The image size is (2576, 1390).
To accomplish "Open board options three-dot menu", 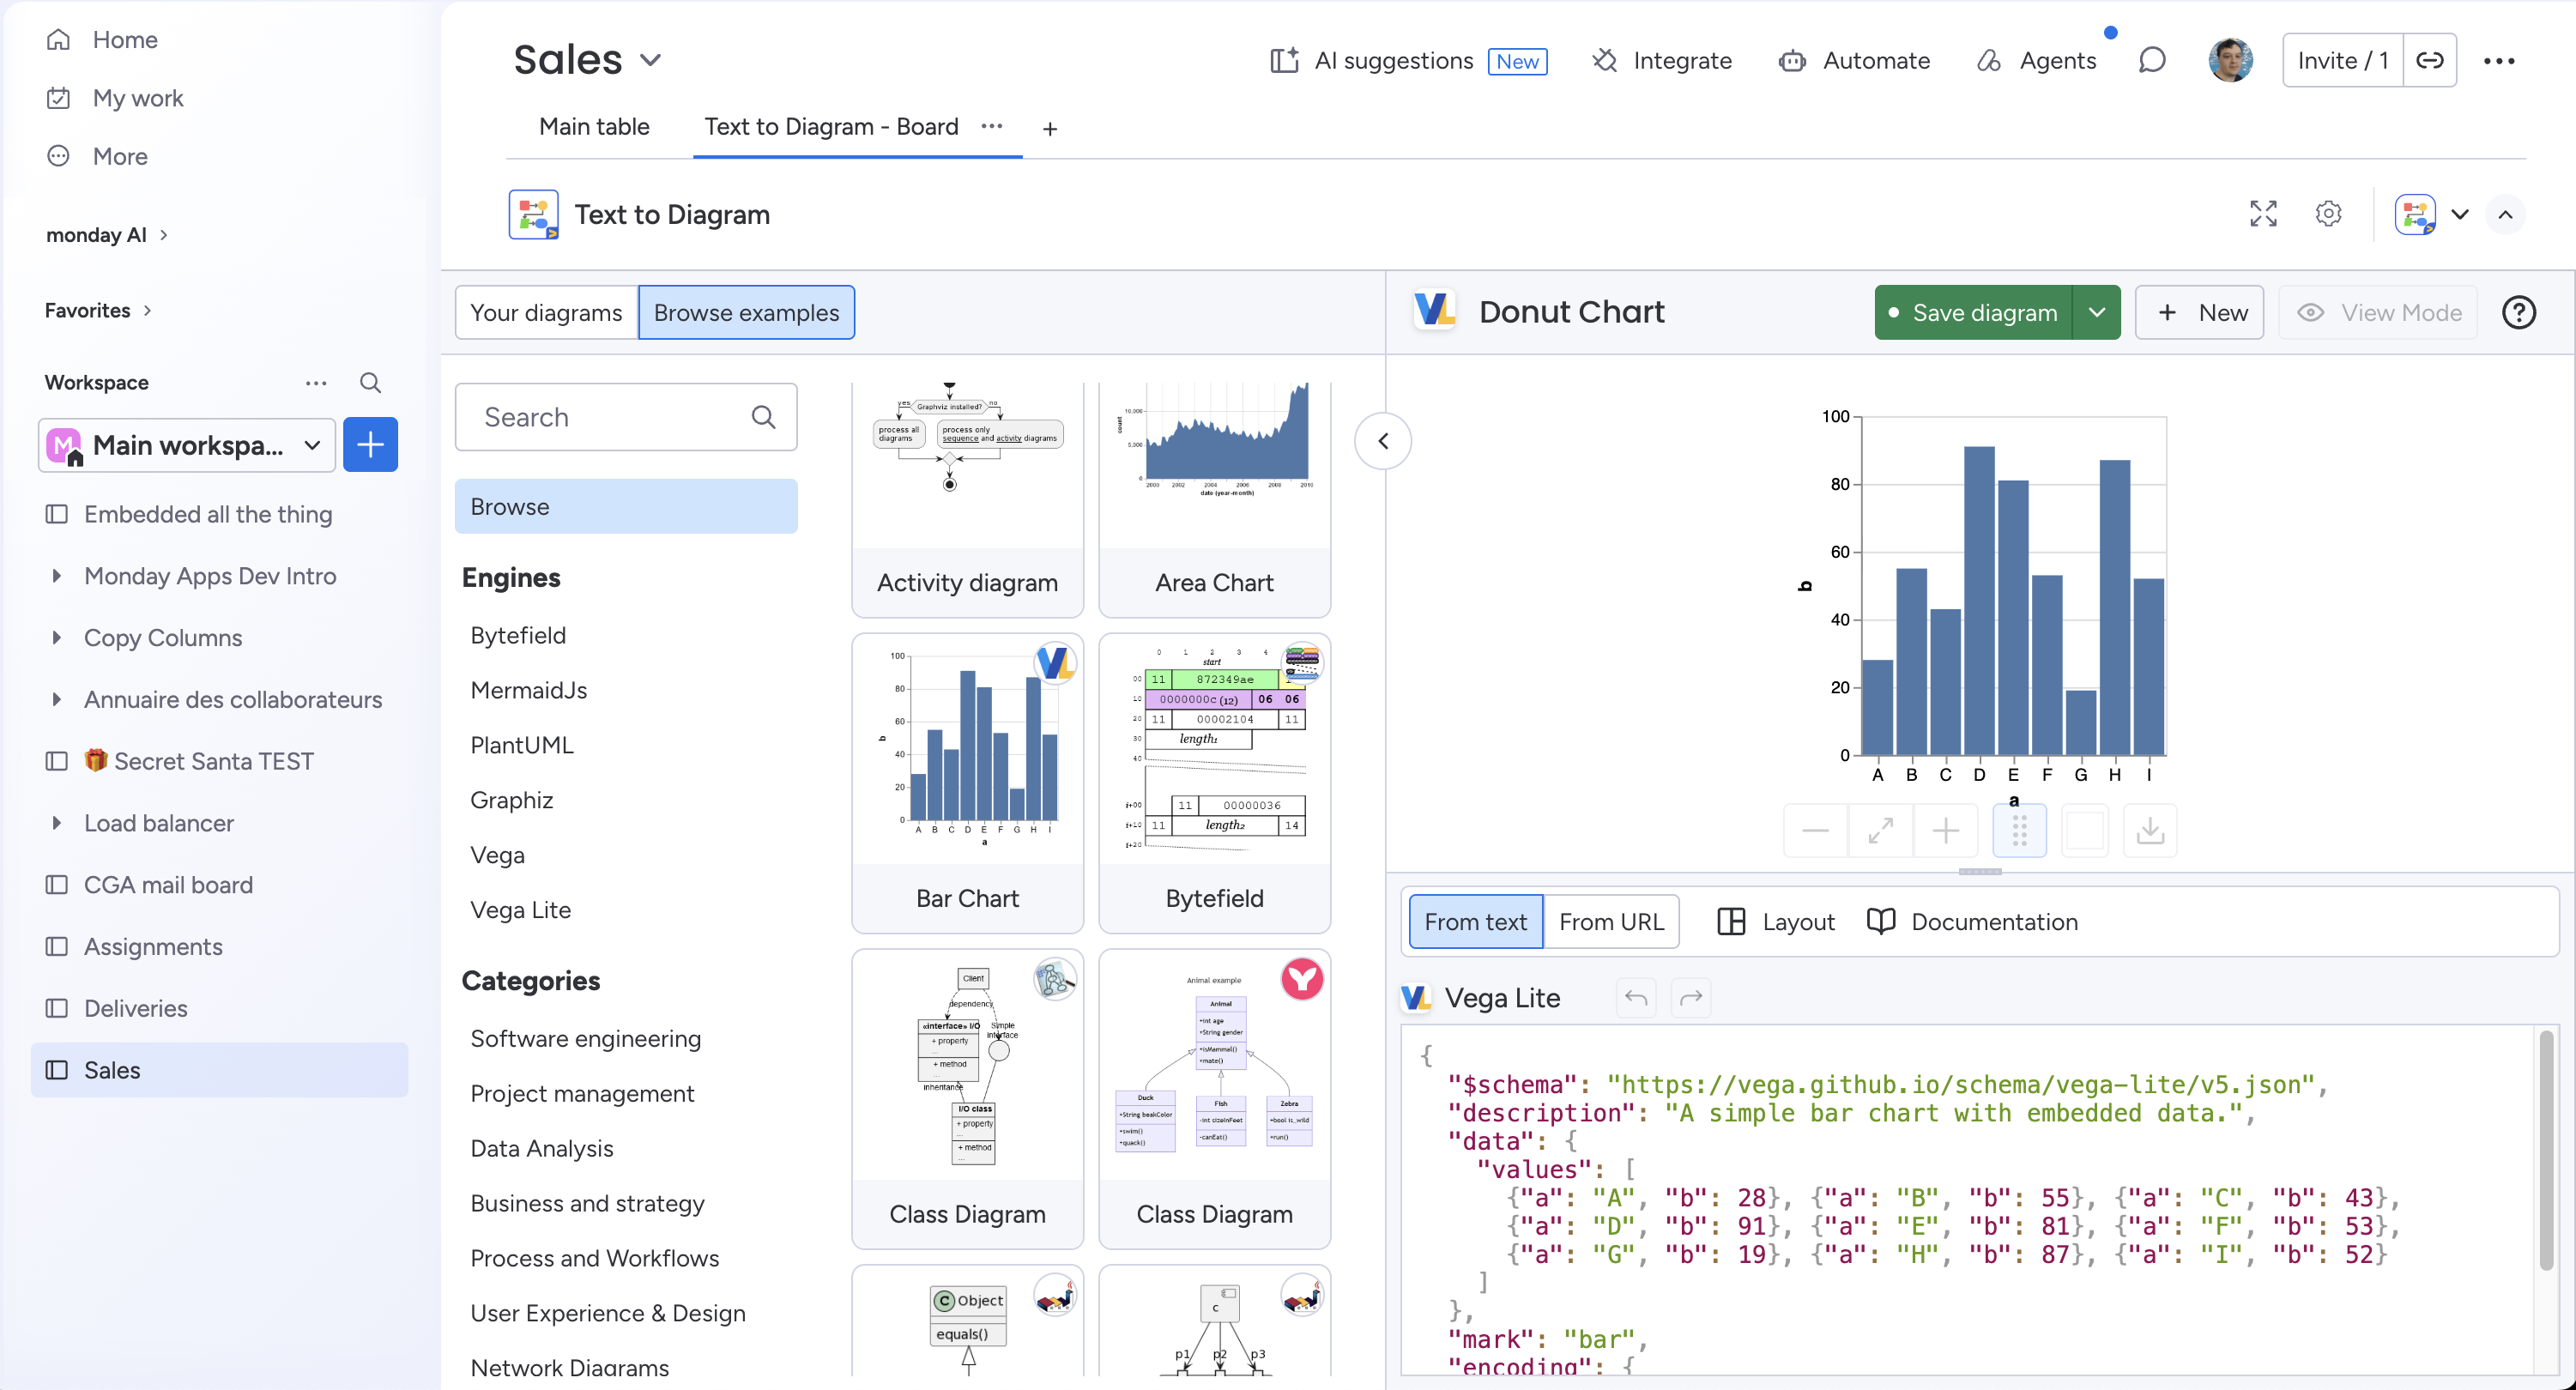I will tap(2499, 61).
